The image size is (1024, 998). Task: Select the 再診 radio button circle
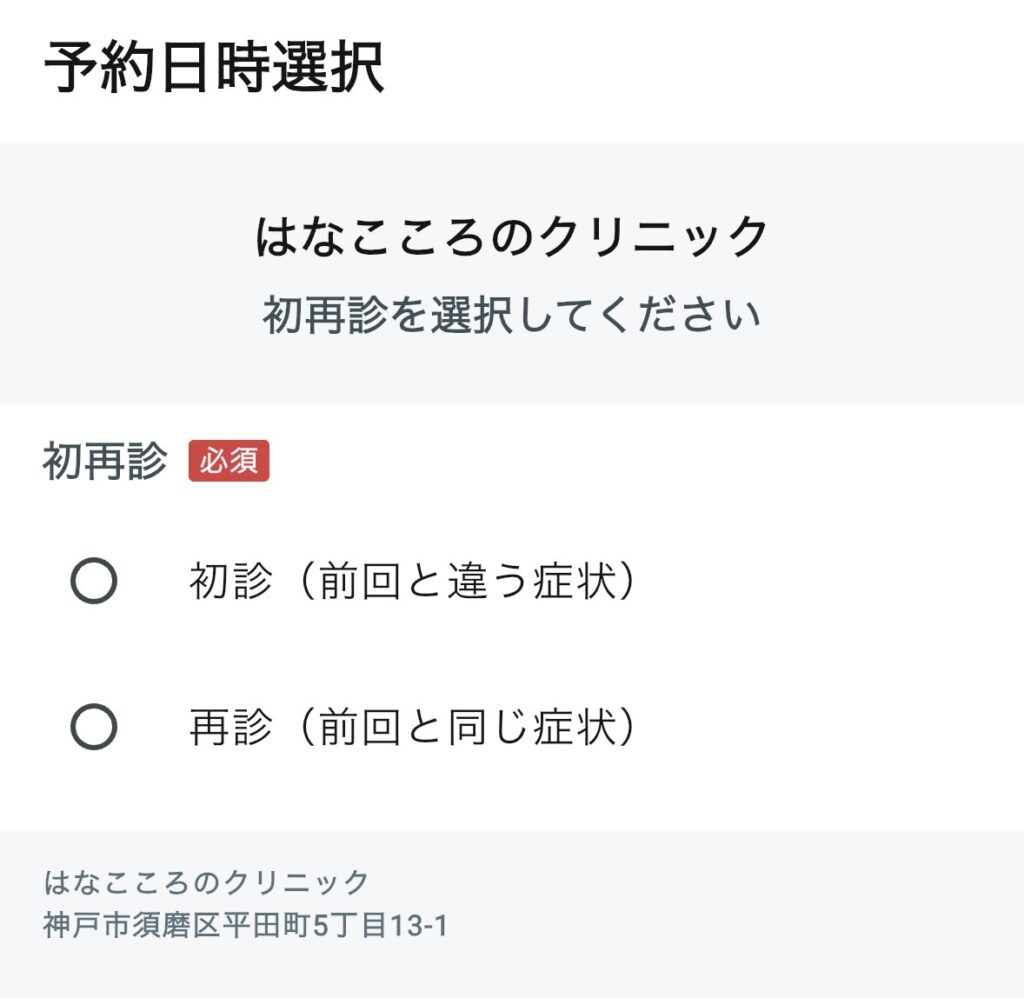point(94,727)
